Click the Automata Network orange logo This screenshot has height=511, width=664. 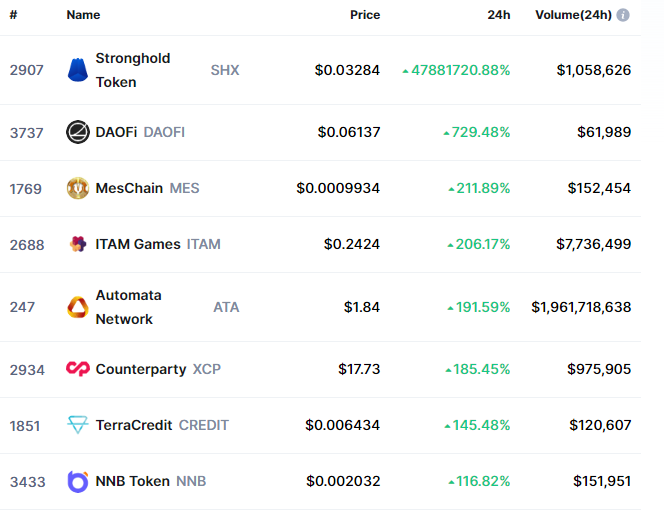[78, 307]
